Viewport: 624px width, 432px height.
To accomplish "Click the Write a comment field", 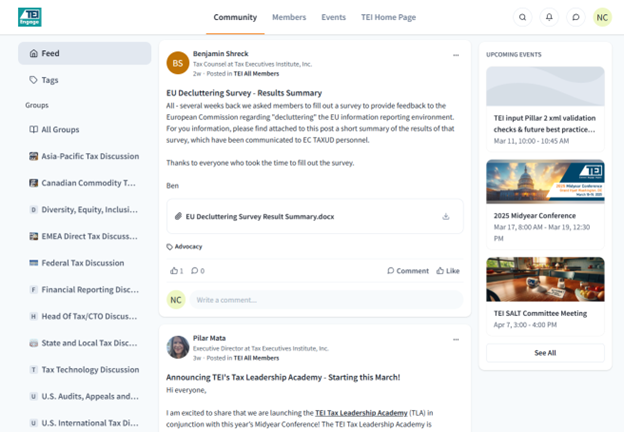I will click(326, 300).
